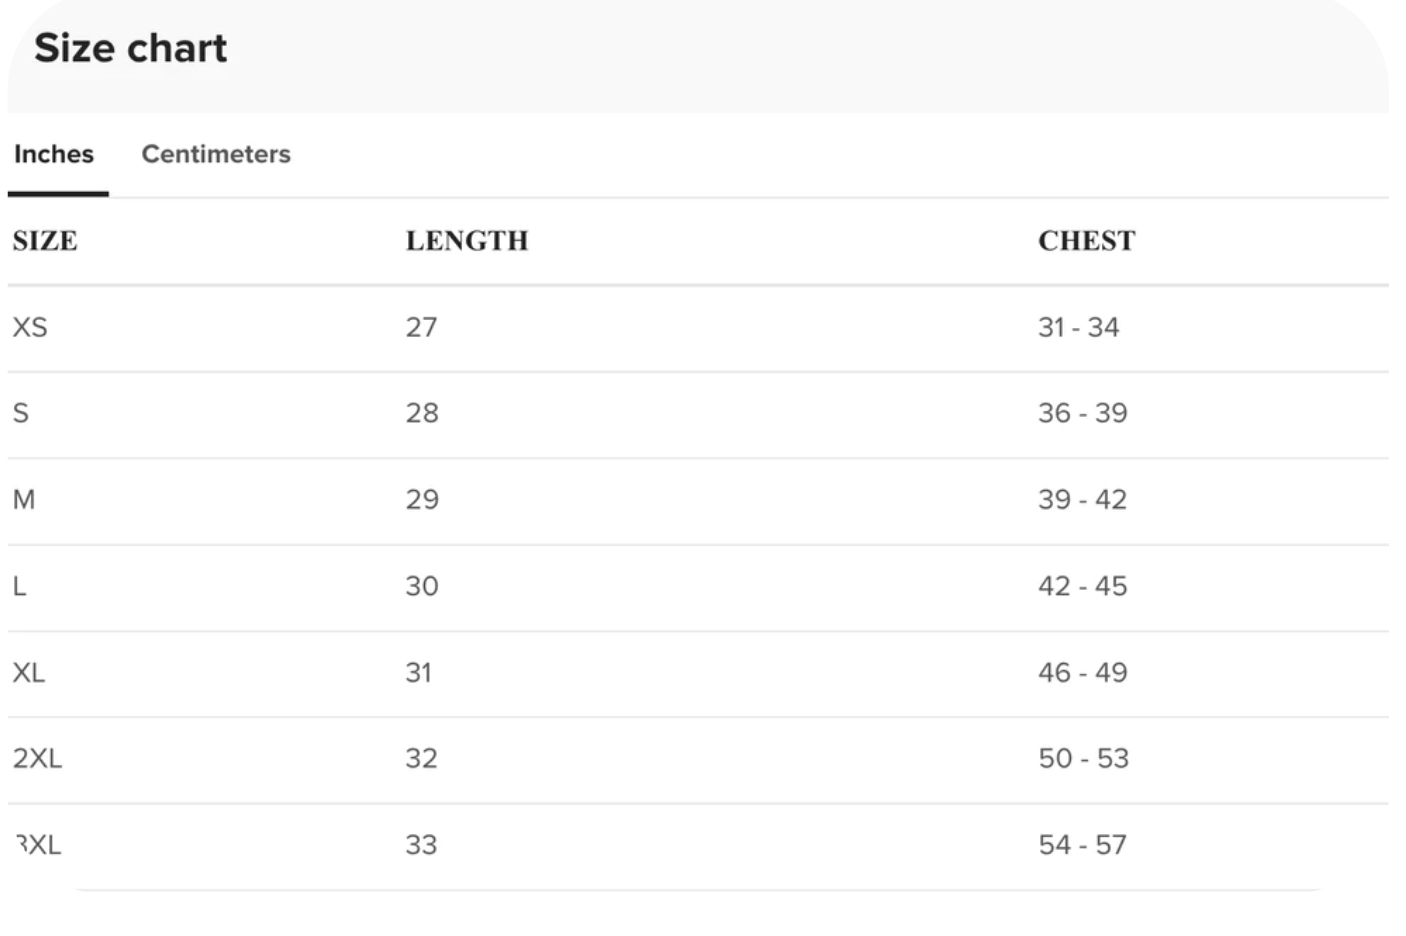1406x936 pixels.
Task: Click the length value 30
Action: tap(422, 586)
